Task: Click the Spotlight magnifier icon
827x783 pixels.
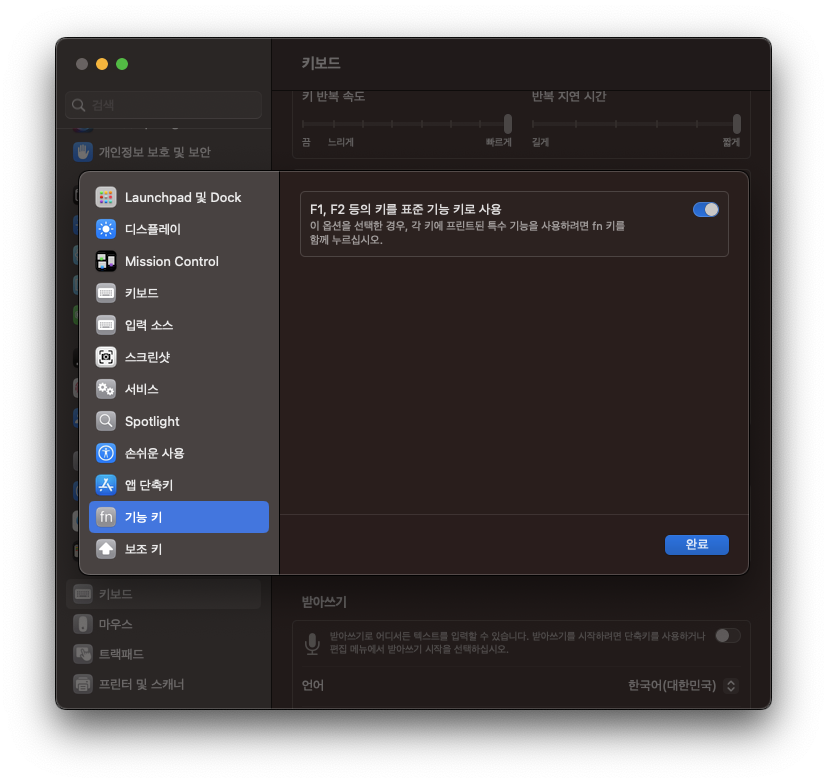Action: pyautogui.click(x=106, y=421)
